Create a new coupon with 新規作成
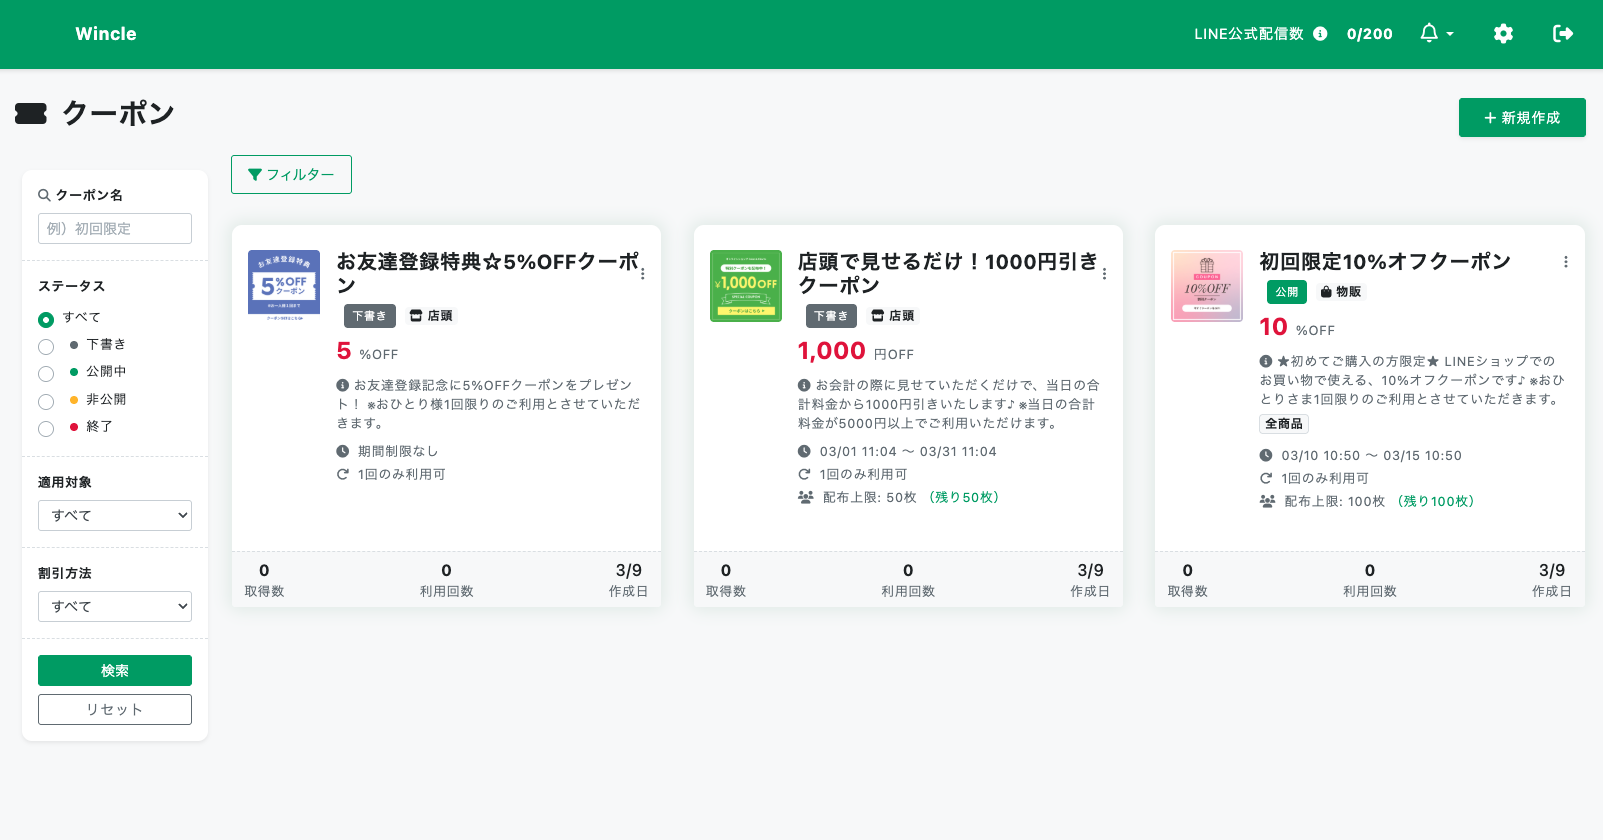Viewport: 1603px width, 840px height. tap(1521, 118)
